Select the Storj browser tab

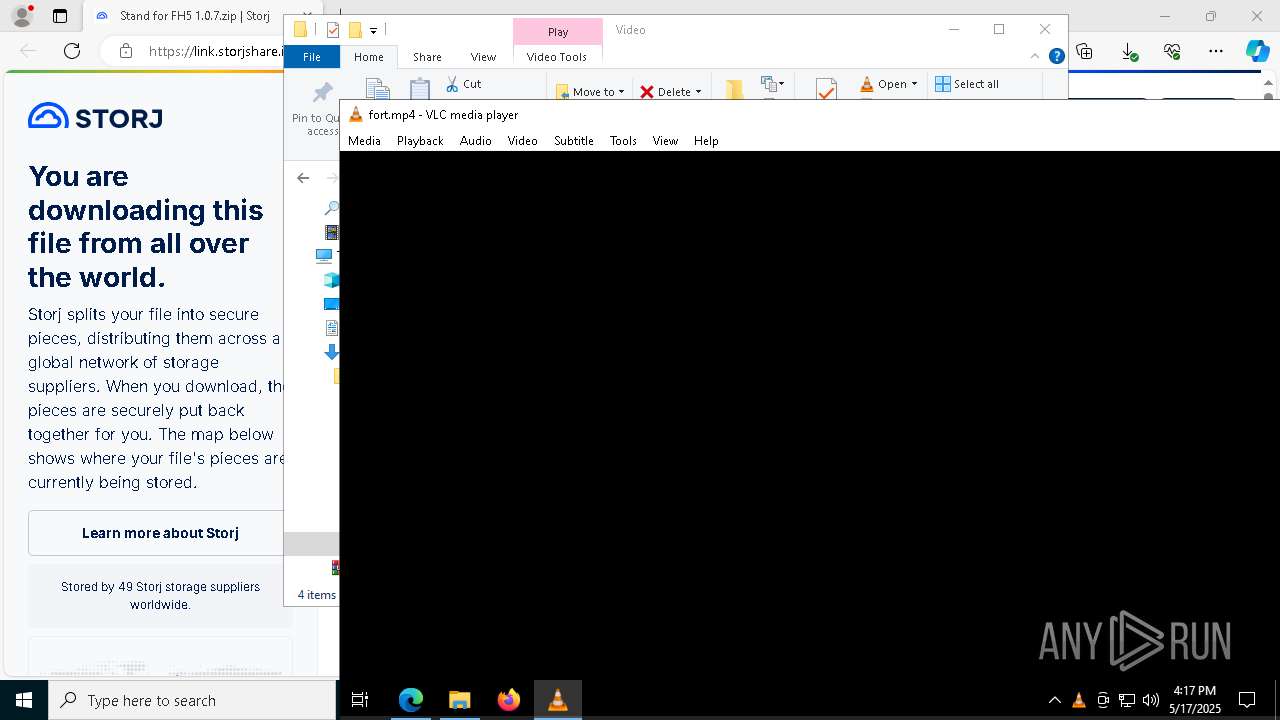pyautogui.click(x=185, y=16)
